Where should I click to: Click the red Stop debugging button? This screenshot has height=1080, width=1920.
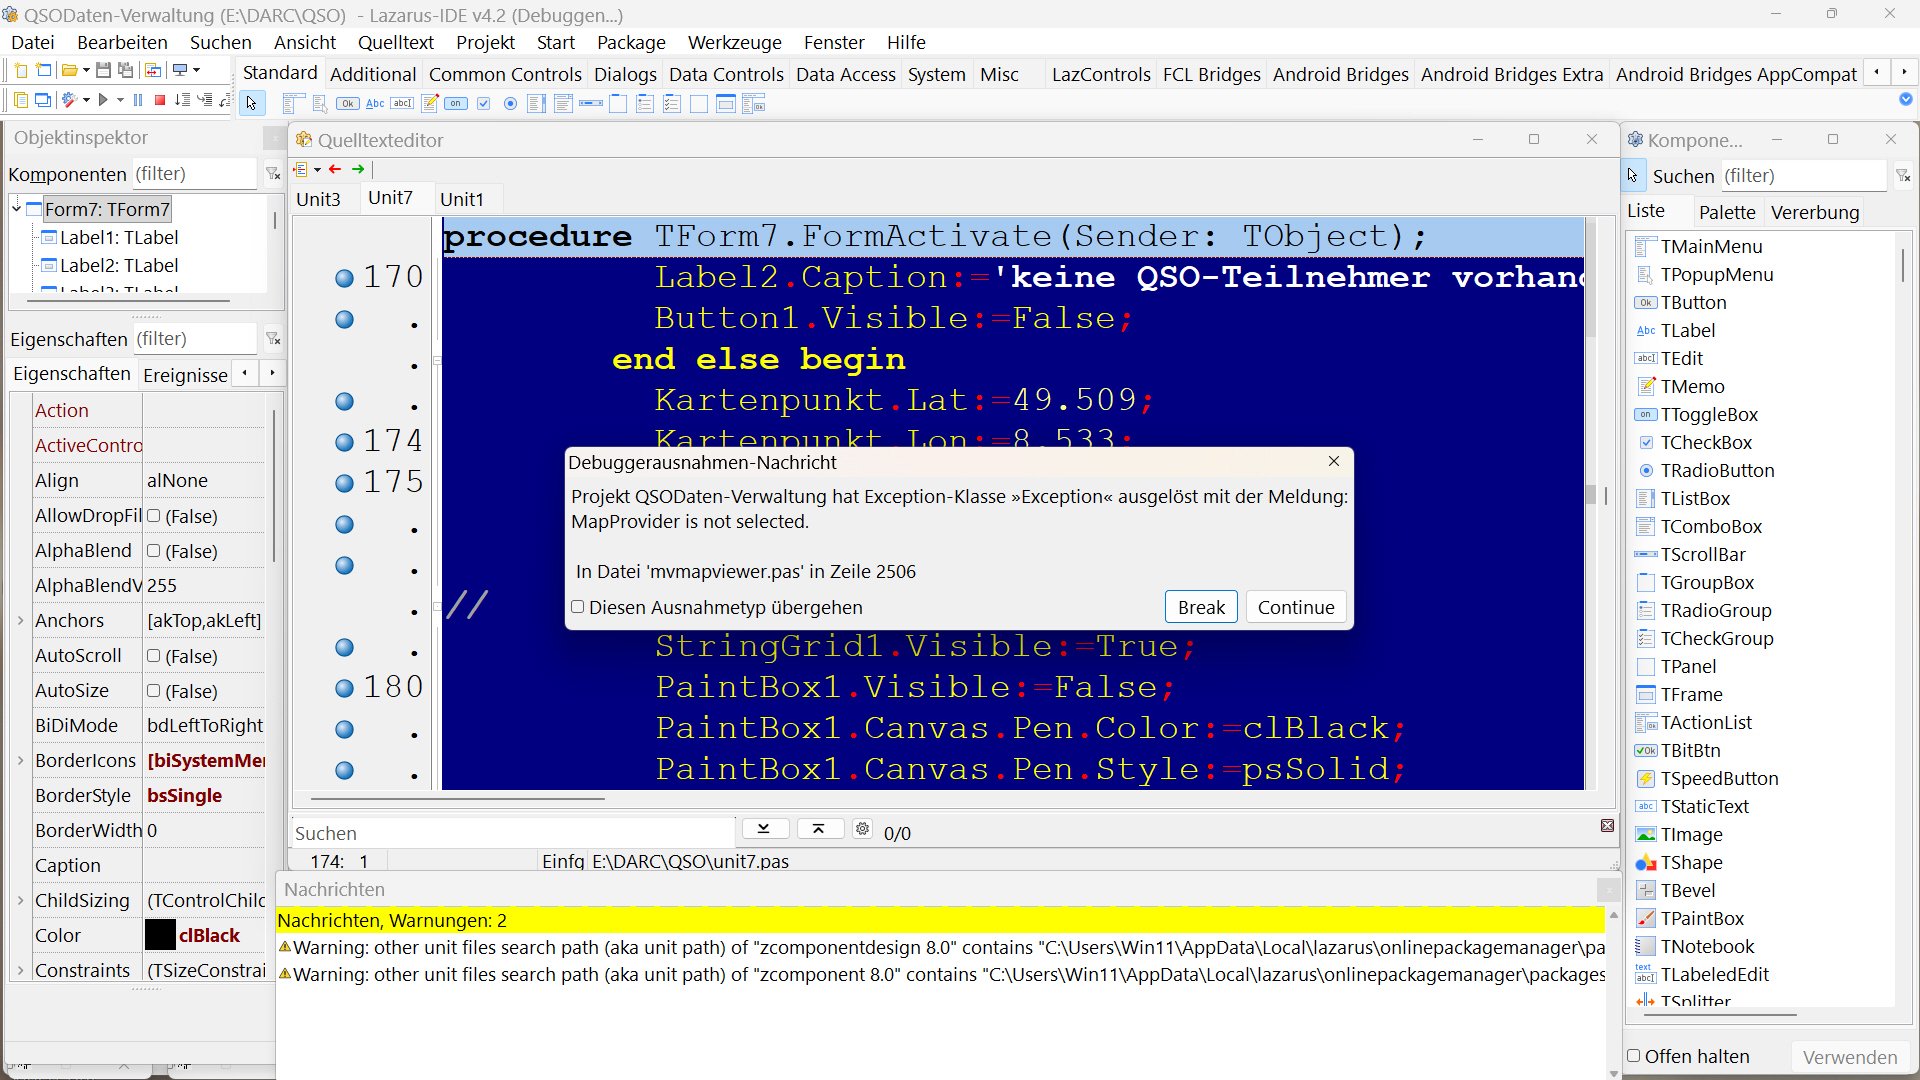point(159,100)
